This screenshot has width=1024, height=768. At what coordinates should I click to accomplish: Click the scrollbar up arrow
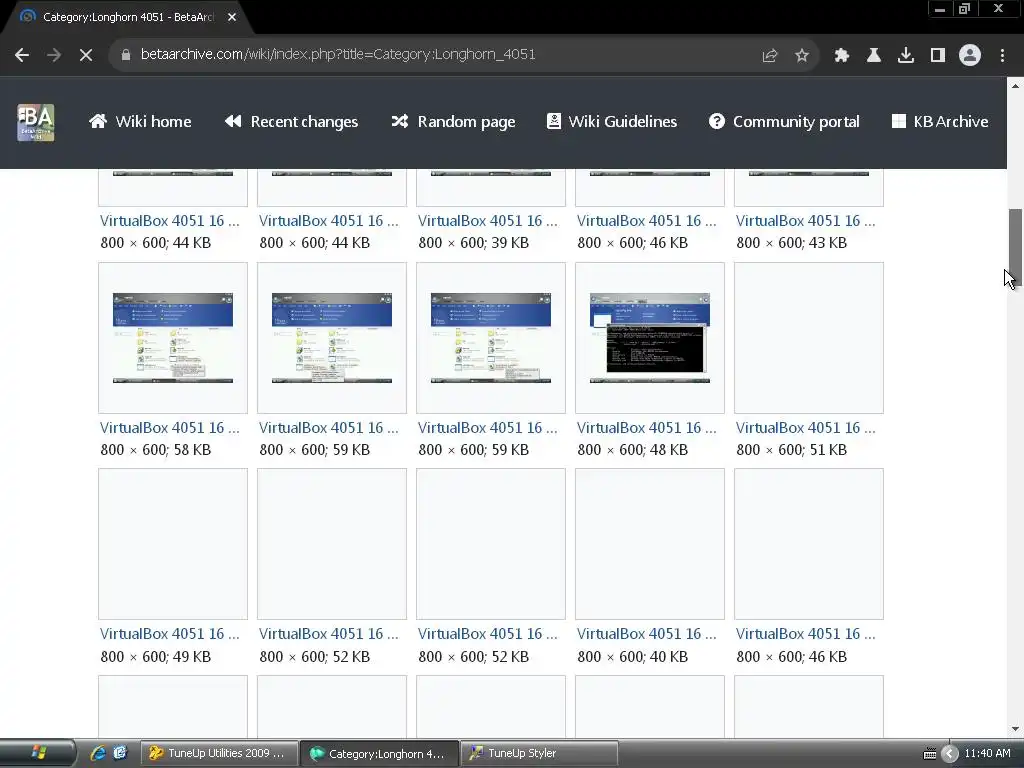pos(1015,86)
